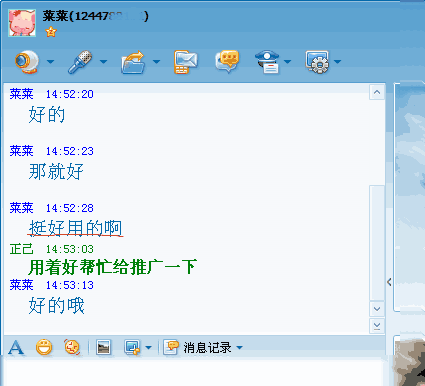
Task: Select the magic emoticon icon
Action: click(x=72, y=347)
